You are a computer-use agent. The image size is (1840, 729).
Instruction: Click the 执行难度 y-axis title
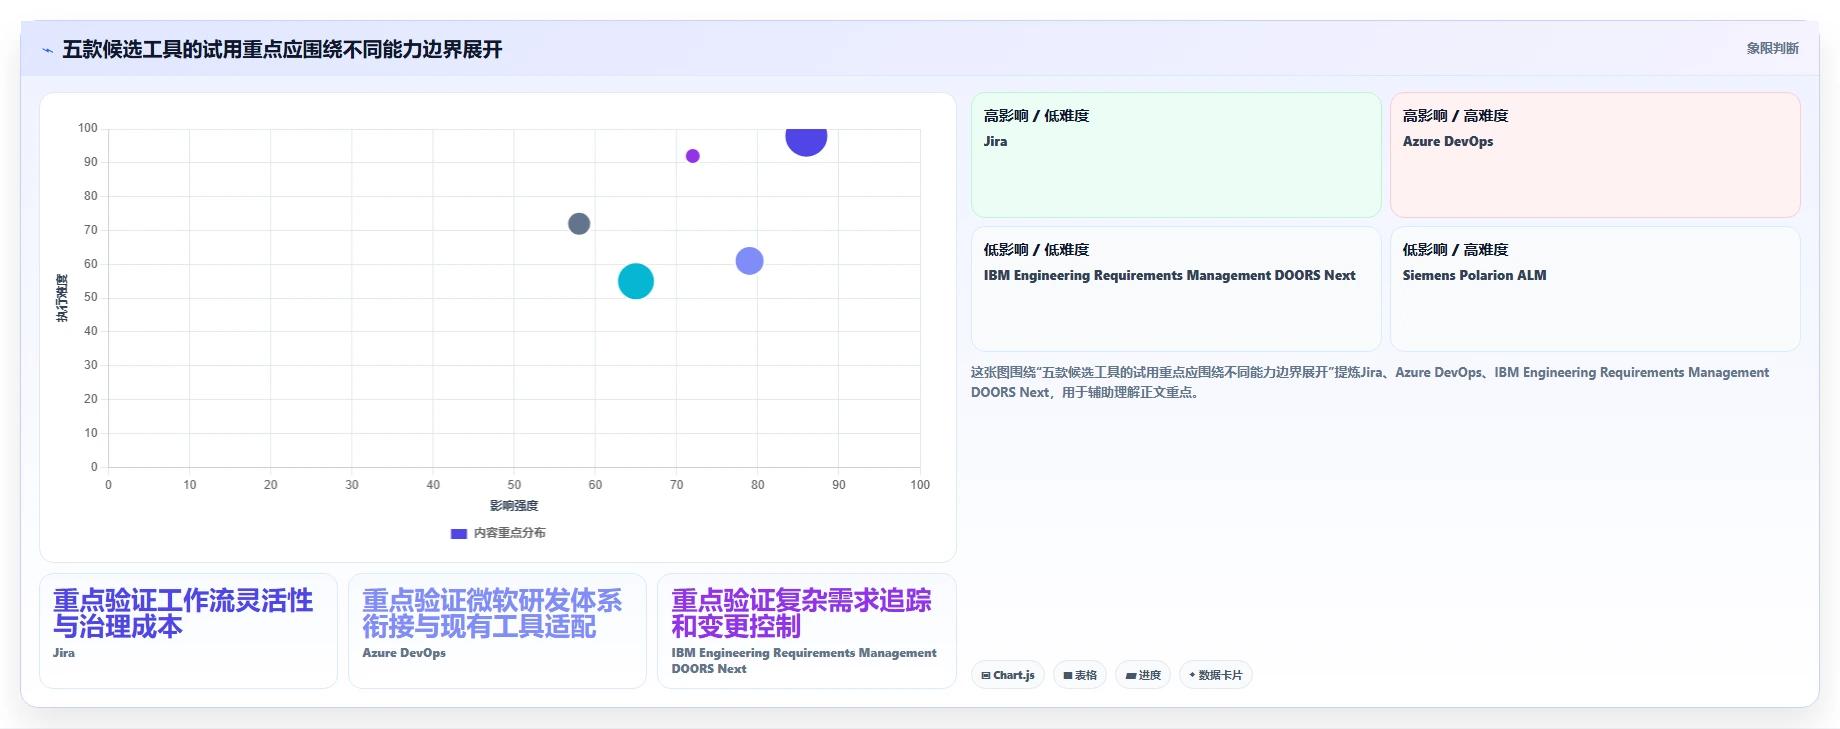click(x=62, y=298)
